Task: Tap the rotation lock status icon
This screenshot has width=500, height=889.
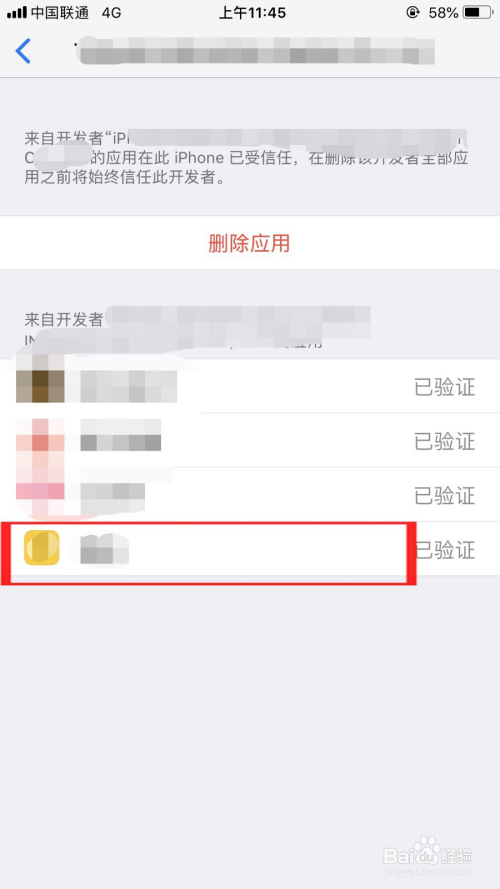Action: 413,12
